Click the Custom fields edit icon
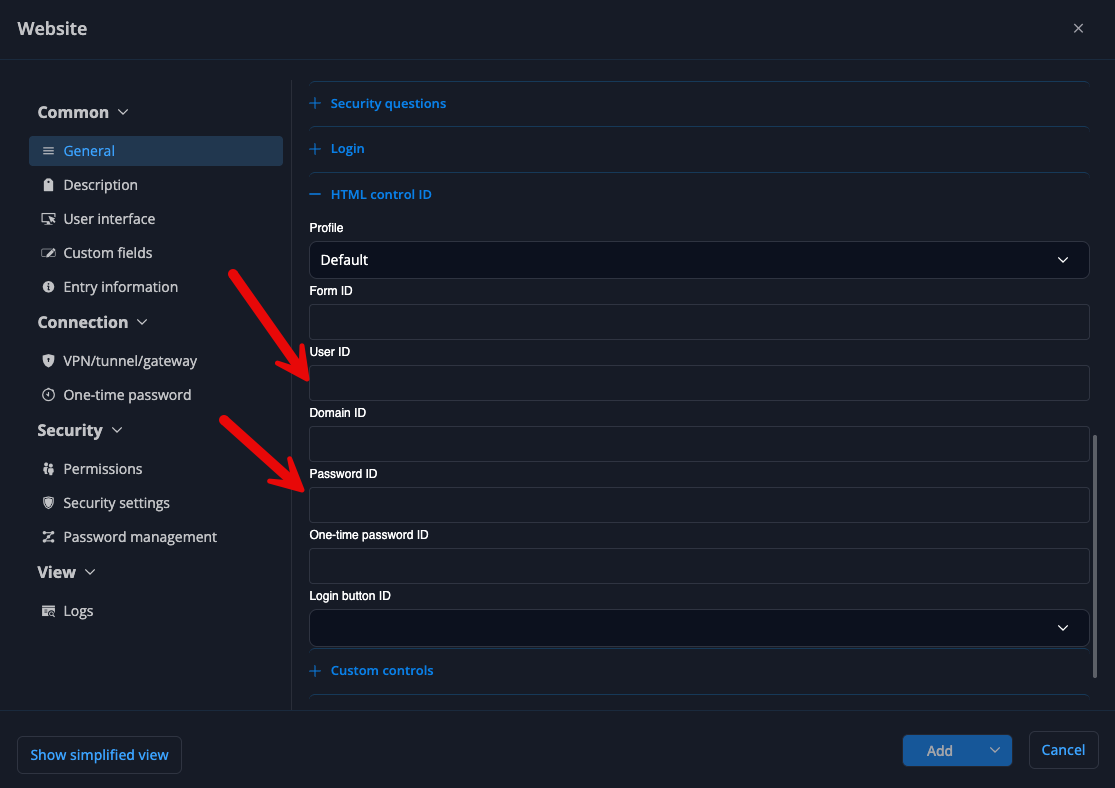1115x788 pixels. coord(48,253)
